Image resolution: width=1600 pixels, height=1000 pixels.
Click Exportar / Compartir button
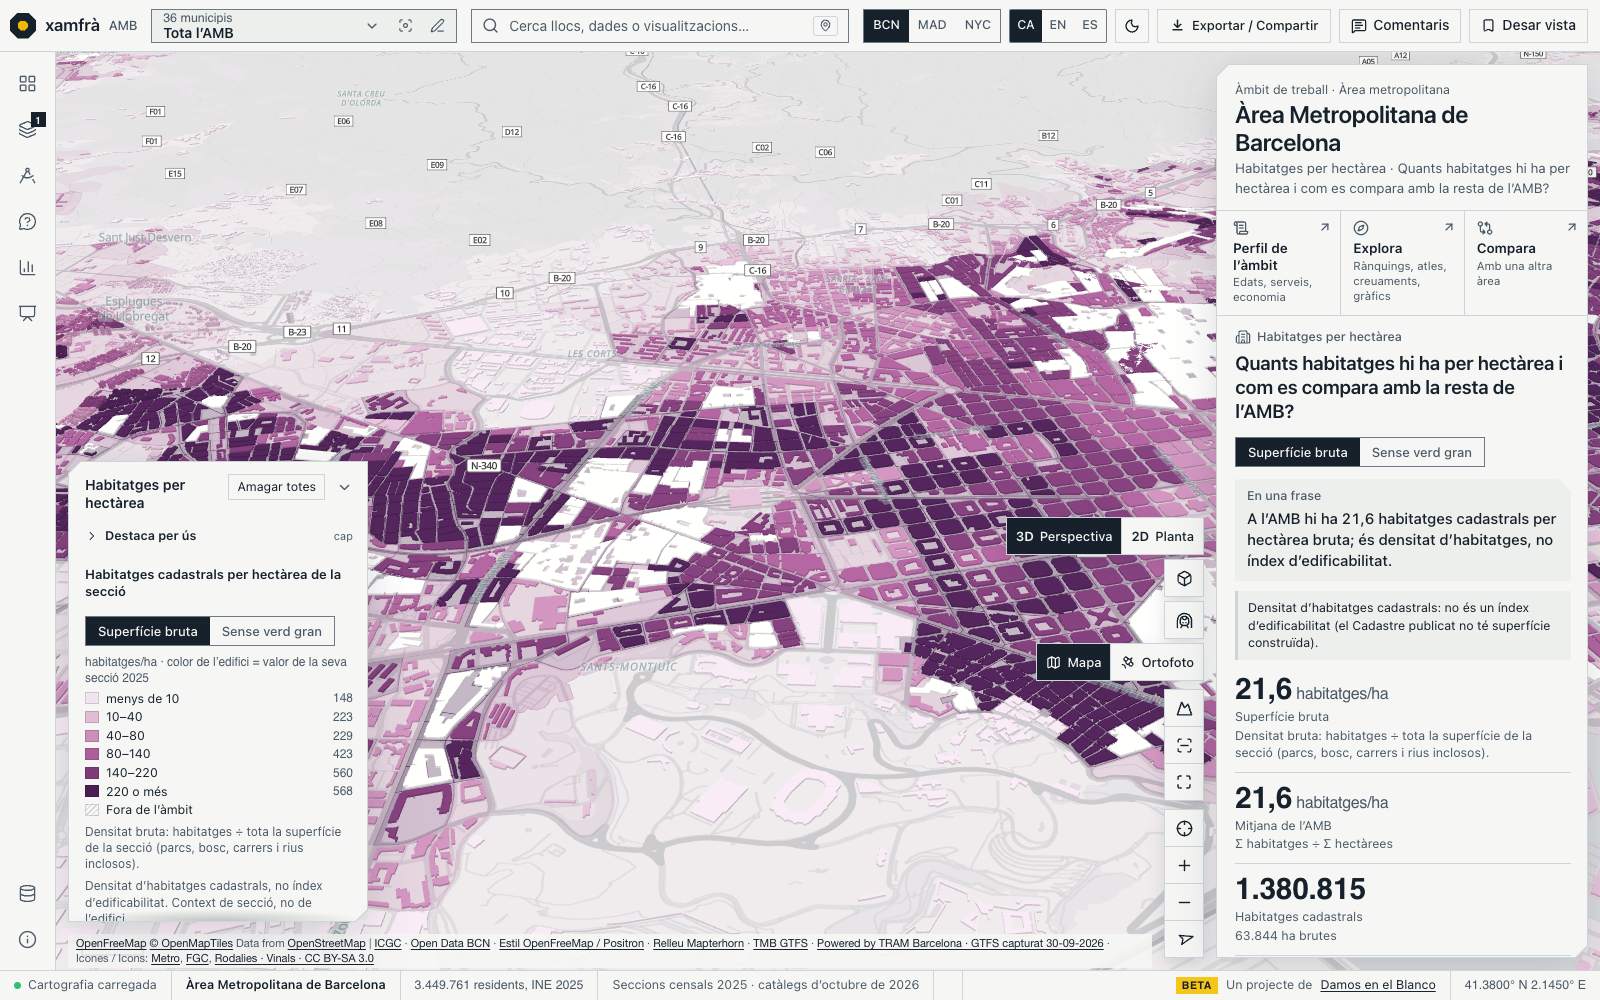tap(1244, 26)
